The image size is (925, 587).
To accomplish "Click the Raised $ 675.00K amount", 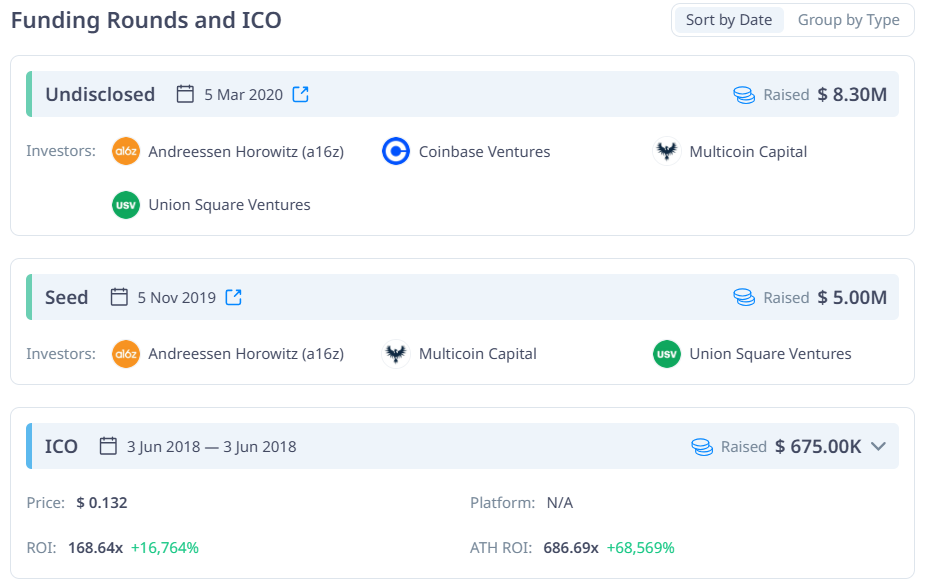I will (x=818, y=447).
